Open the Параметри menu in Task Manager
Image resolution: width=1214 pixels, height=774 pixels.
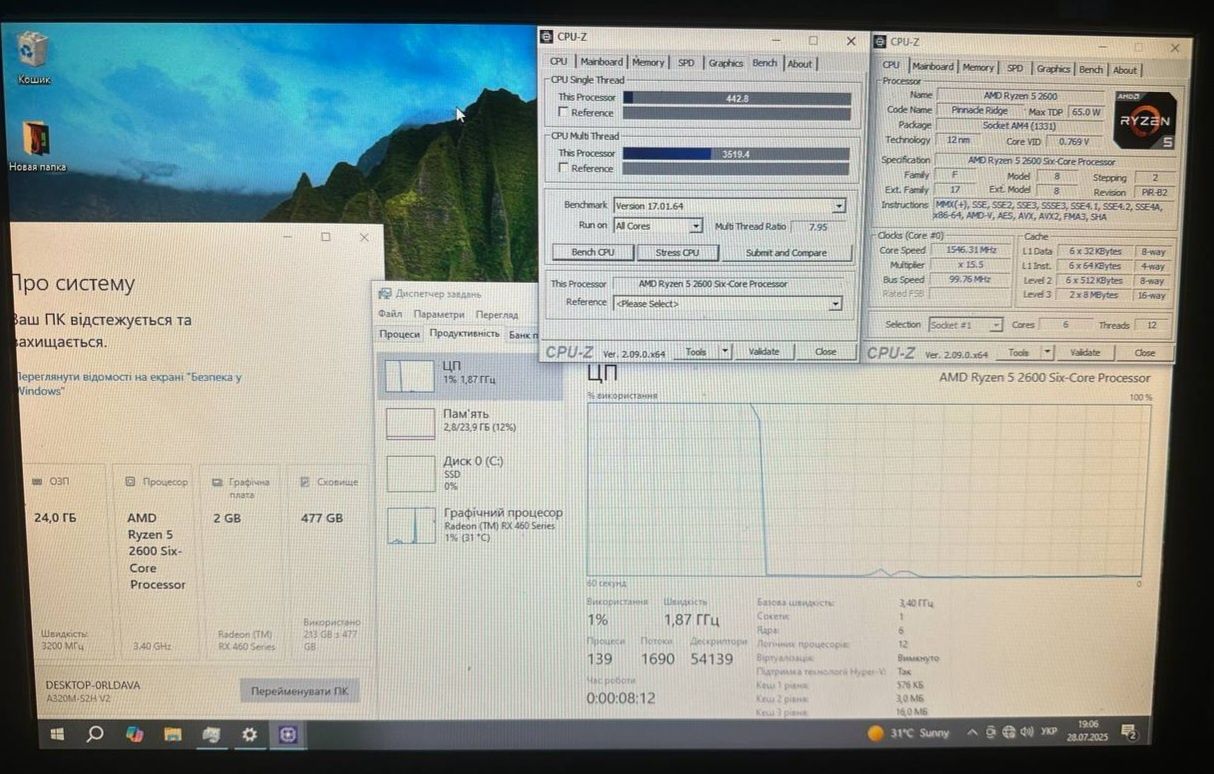coord(438,314)
